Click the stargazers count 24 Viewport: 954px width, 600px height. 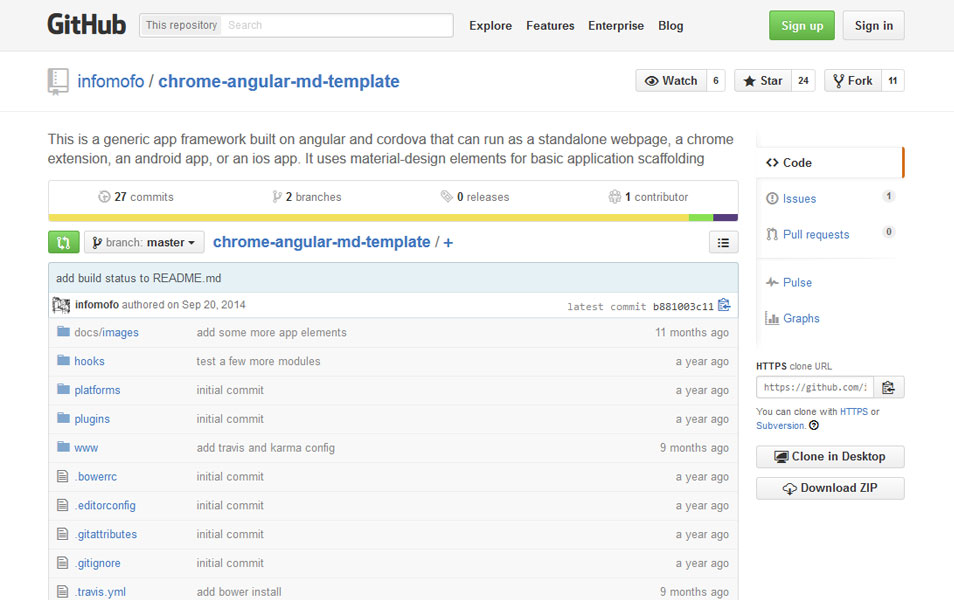(x=803, y=81)
